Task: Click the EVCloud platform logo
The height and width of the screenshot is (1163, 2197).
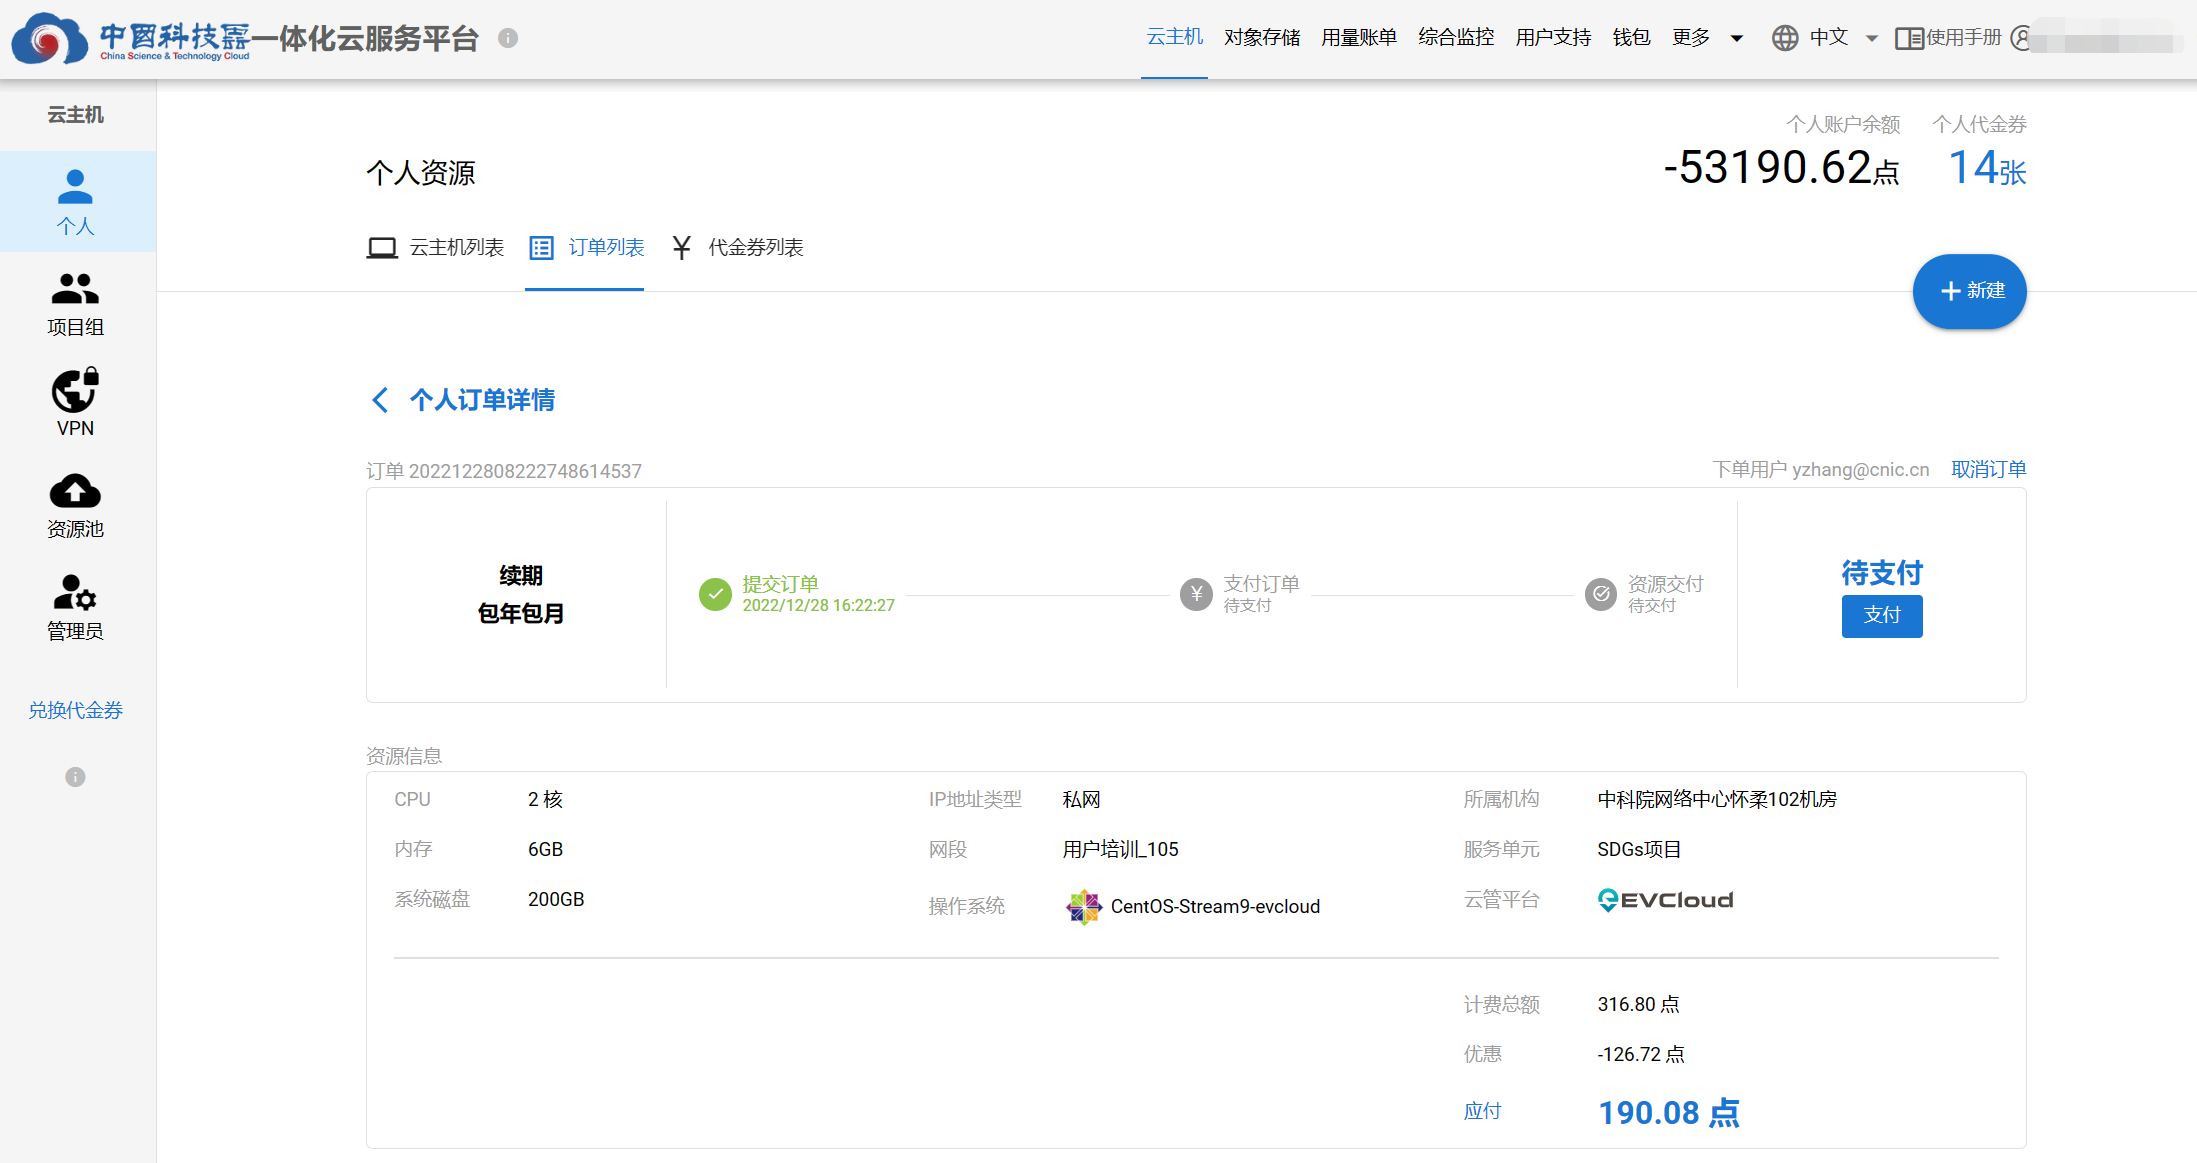Action: pos(1665,900)
